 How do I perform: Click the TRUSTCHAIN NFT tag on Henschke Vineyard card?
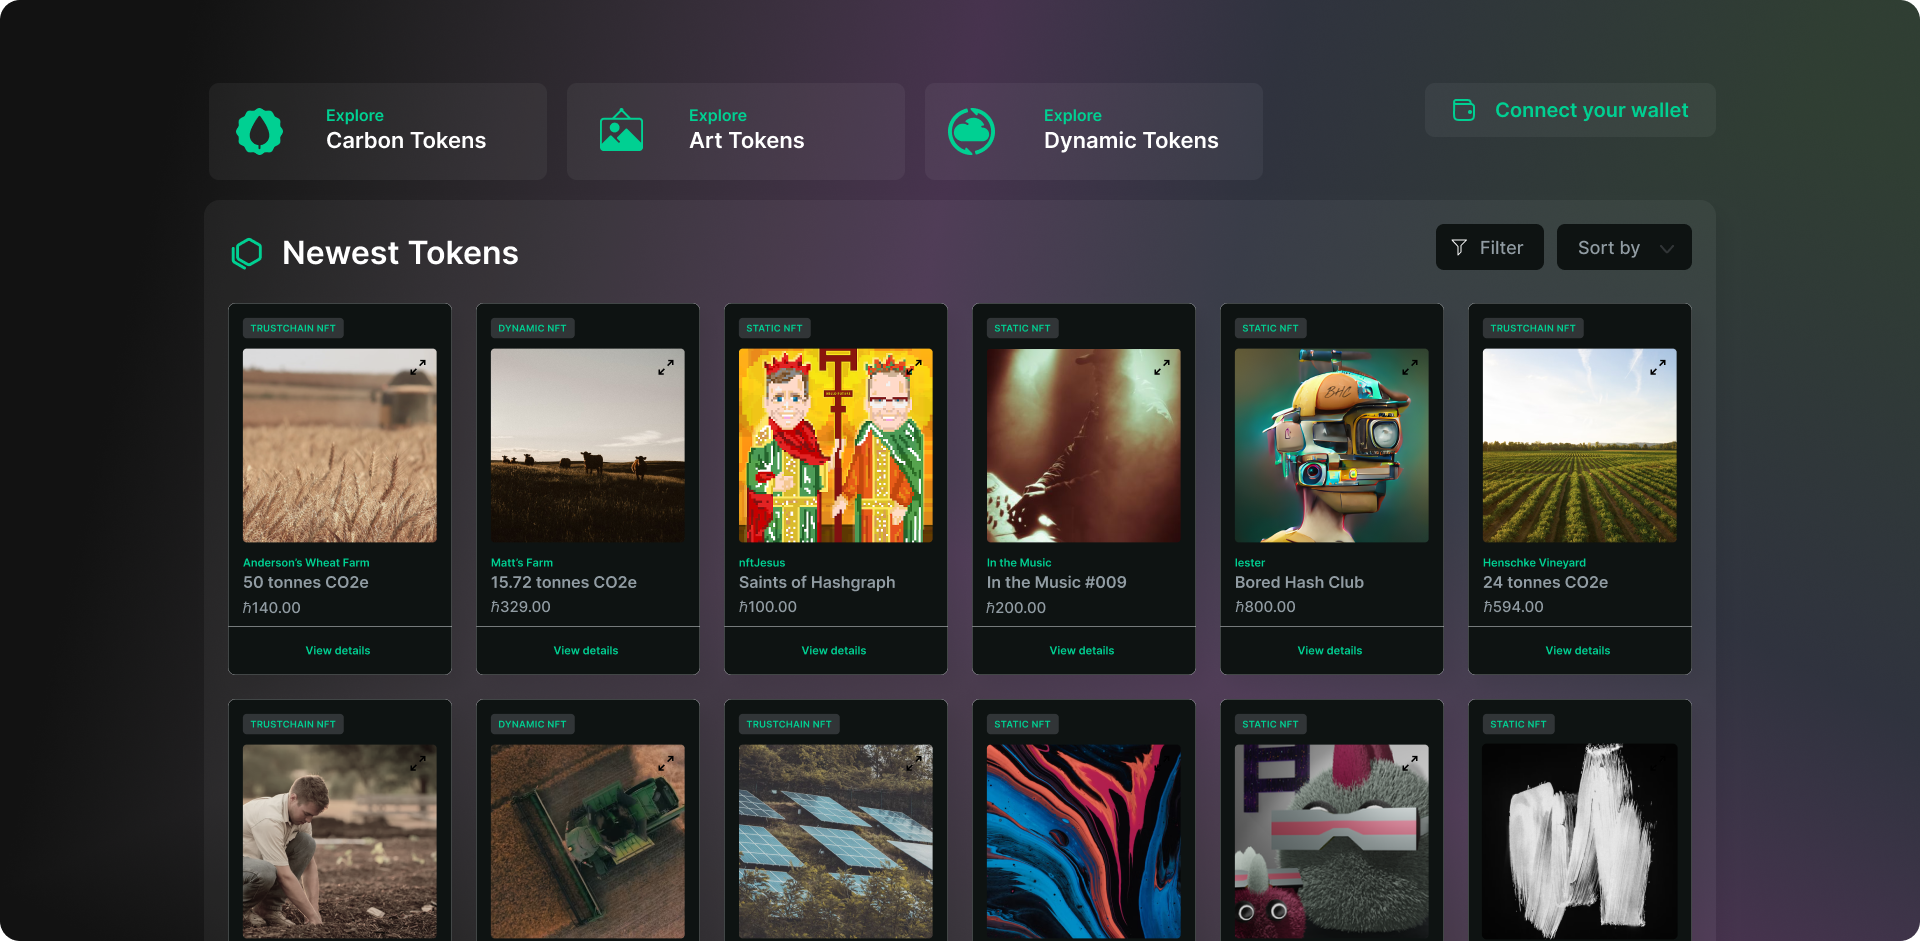[x=1533, y=328]
